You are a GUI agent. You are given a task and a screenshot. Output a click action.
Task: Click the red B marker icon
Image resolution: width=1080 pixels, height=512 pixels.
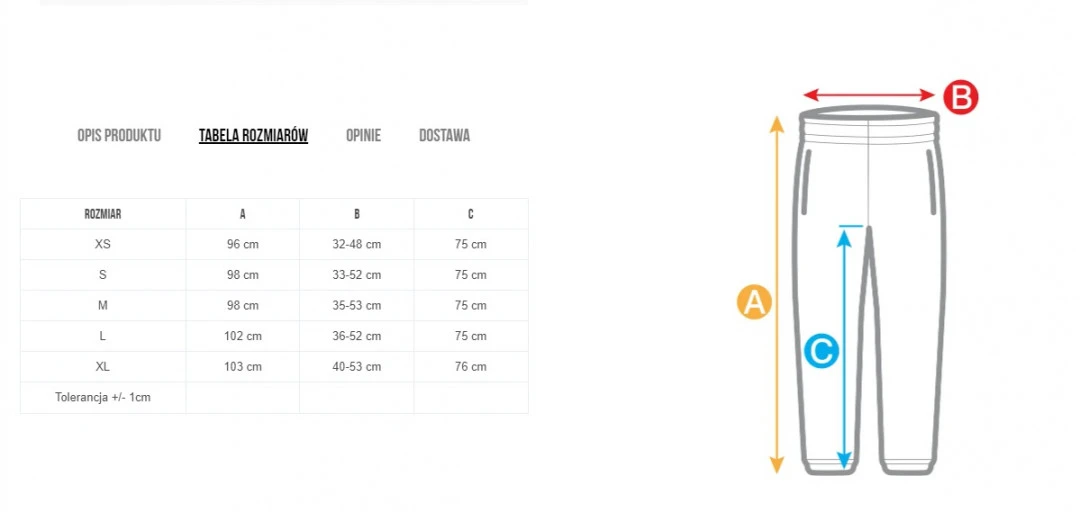click(x=960, y=98)
